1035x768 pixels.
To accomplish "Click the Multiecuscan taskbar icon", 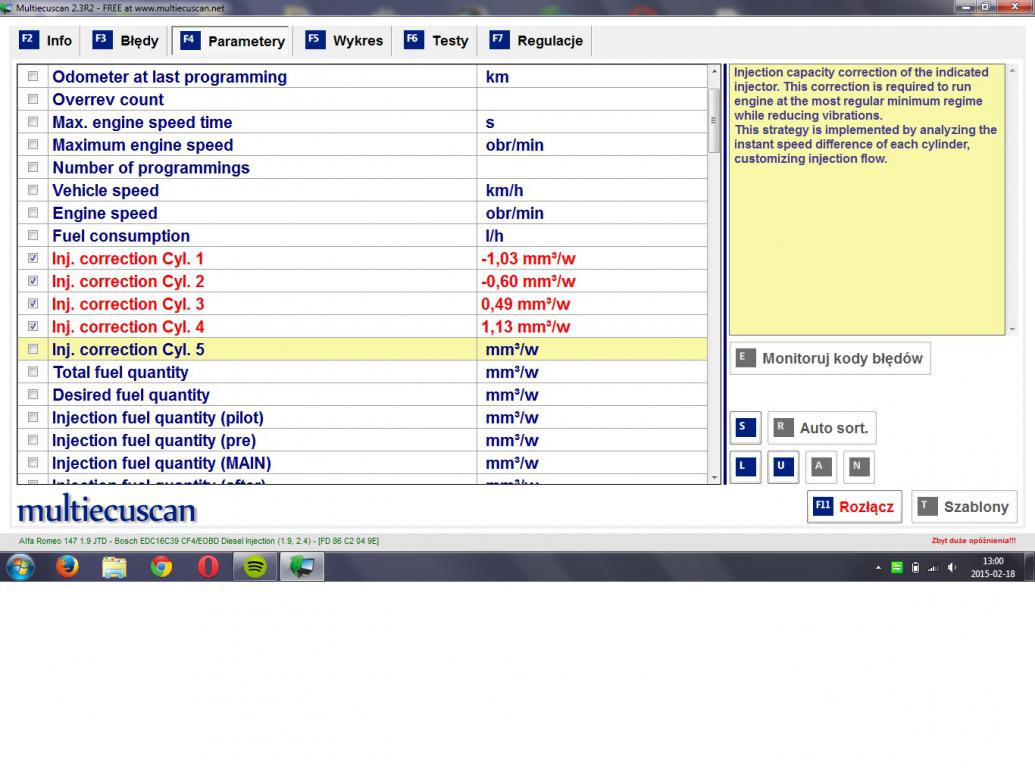I will point(302,567).
